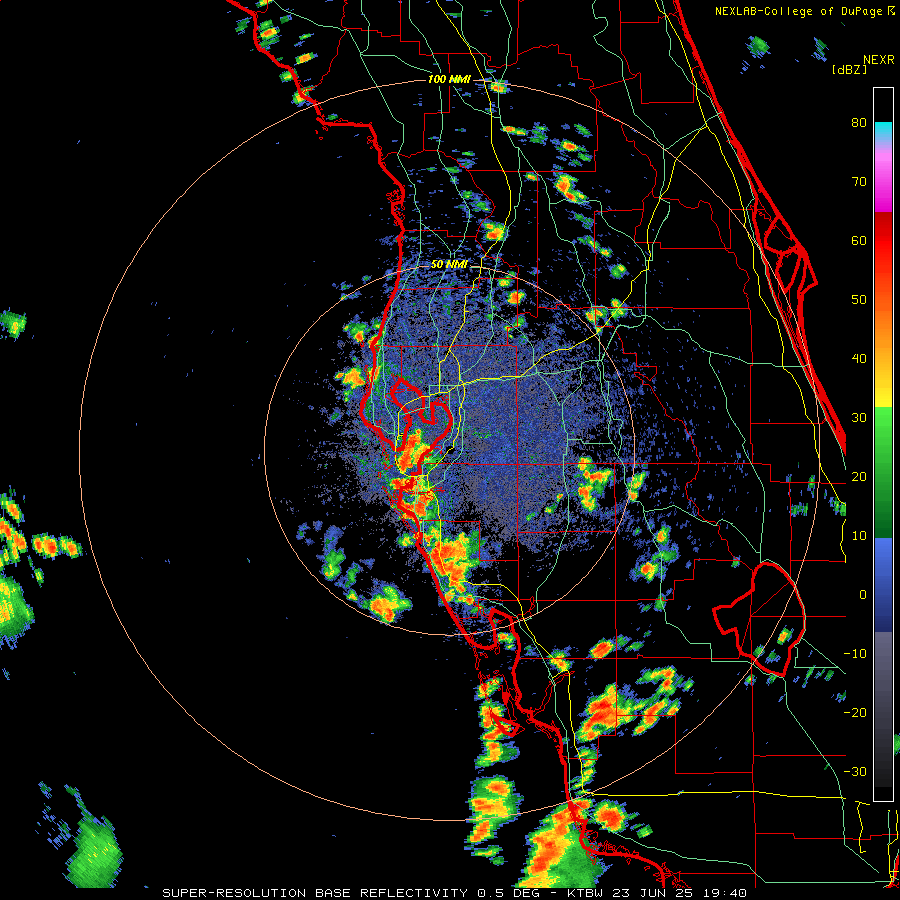Click the green segment of the color bar
Viewport: 900px width, 900px height.
(883, 472)
